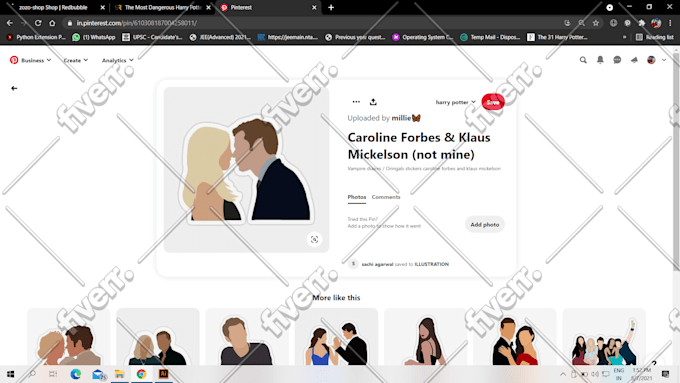The height and width of the screenshot is (383, 680).
Task: Open uploader millie's profile
Action: [406, 118]
